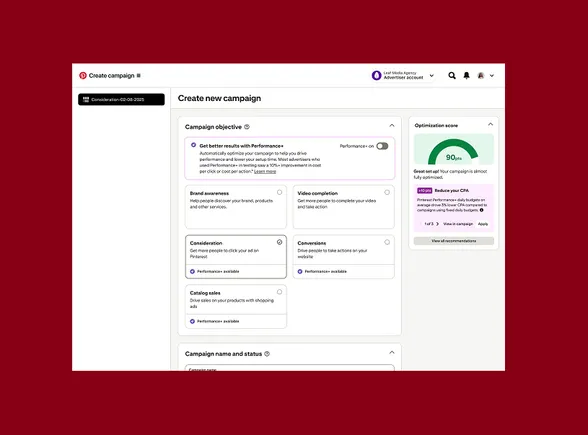Click the Conversions card title
Image resolution: width=588 pixels, height=435 pixels.
point(312,243)
